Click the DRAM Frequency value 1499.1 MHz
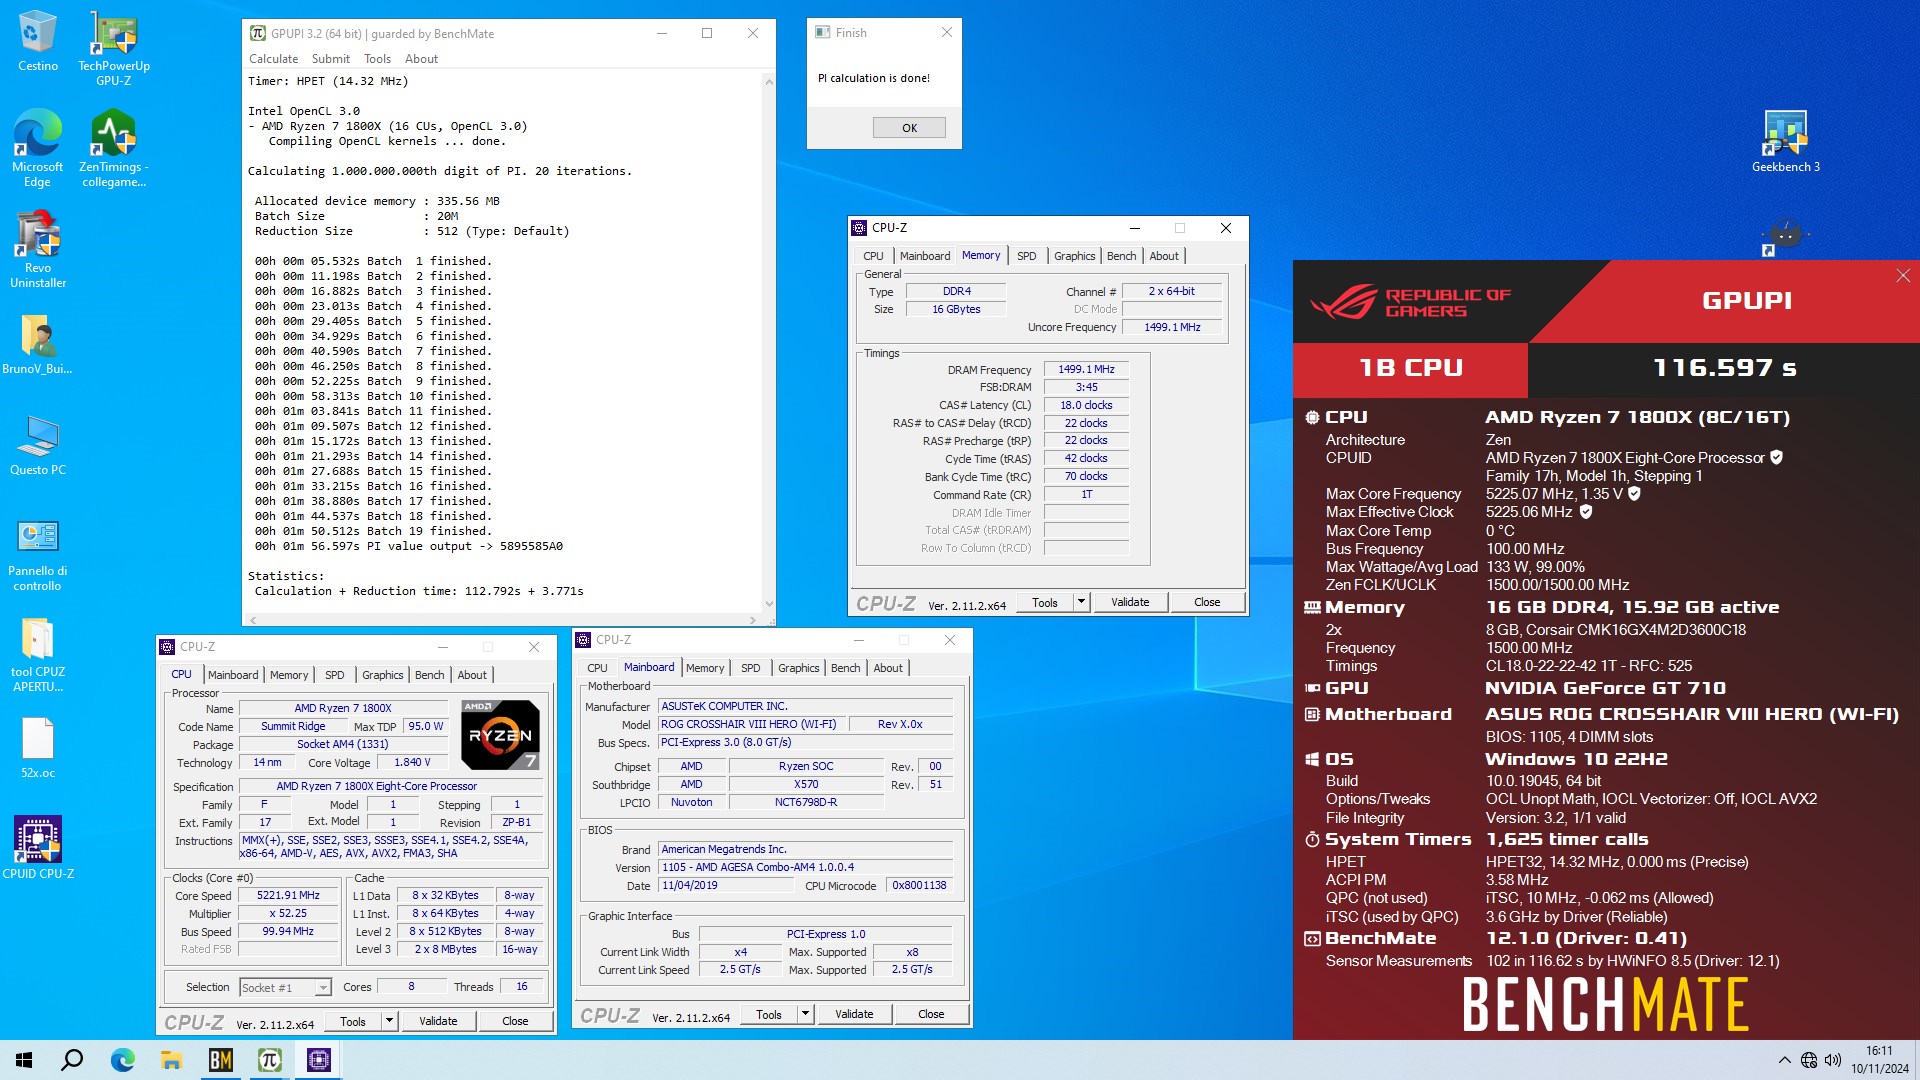This screenshot has height=1080, width=1920. [x=1086, y=369]
